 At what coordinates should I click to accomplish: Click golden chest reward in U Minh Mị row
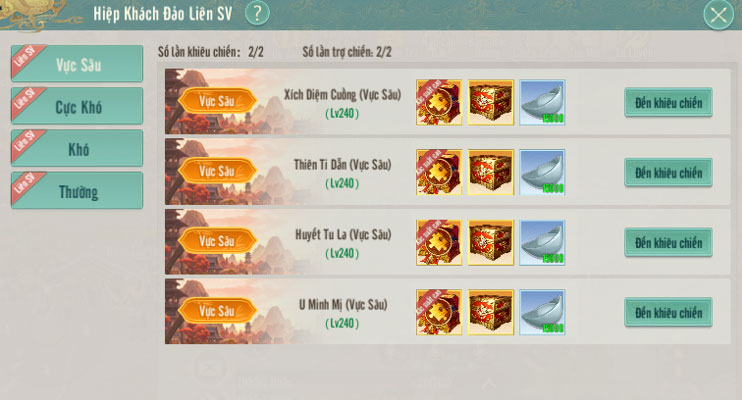(491, 312)
